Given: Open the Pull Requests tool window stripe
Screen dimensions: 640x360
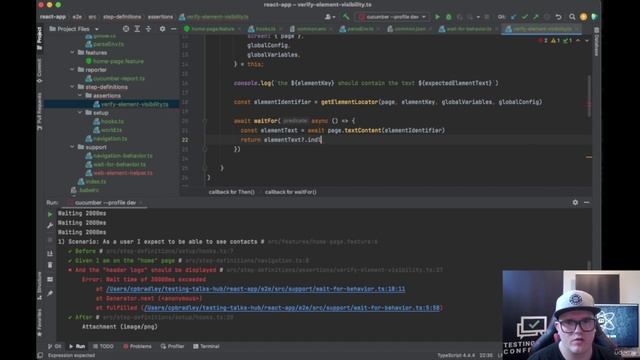Looking at the screenshot, I should tap(40, 111).
